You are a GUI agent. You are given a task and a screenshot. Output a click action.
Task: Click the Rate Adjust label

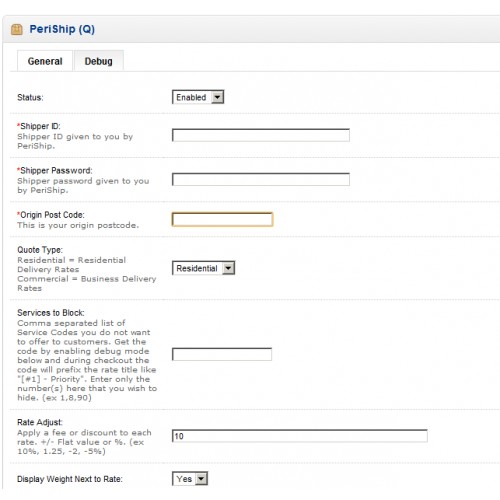(x=40, y=422)
